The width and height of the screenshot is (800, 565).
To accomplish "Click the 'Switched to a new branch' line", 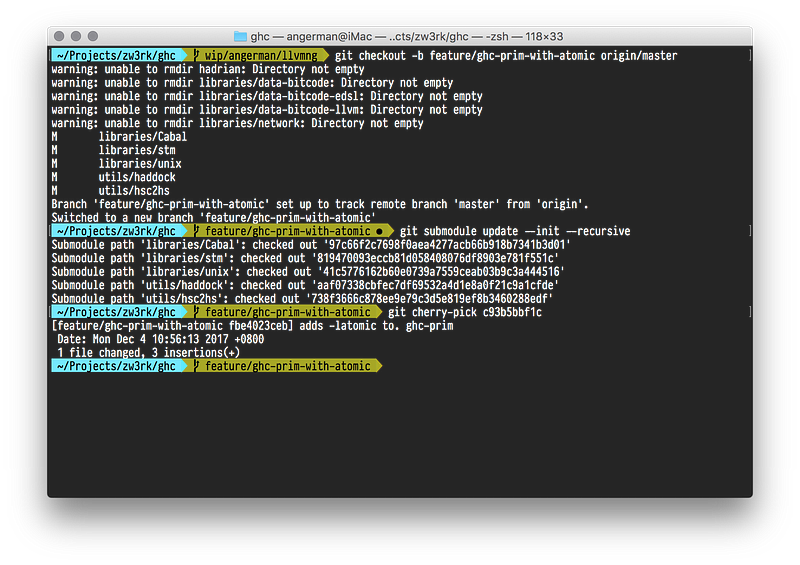I will (x=213, y=217).
